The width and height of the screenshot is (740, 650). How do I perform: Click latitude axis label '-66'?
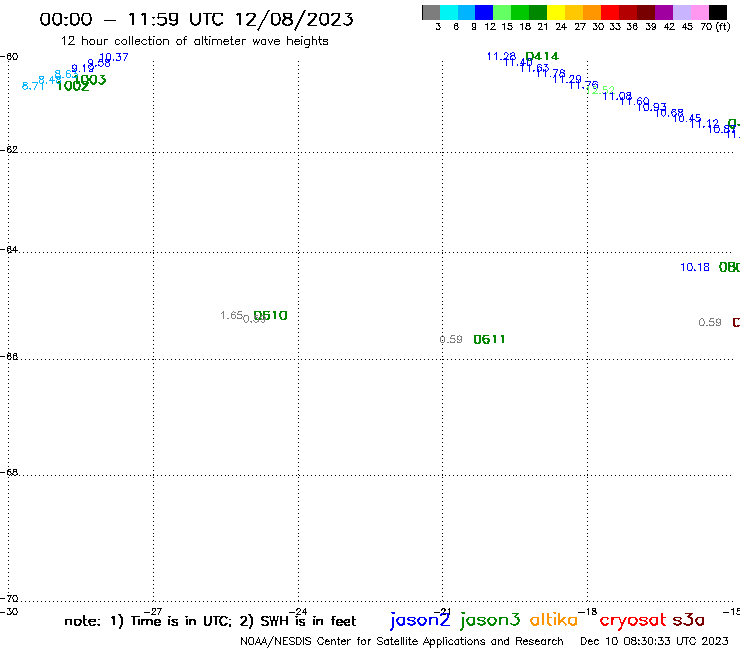pyautogui.click(x=9, y=356)
